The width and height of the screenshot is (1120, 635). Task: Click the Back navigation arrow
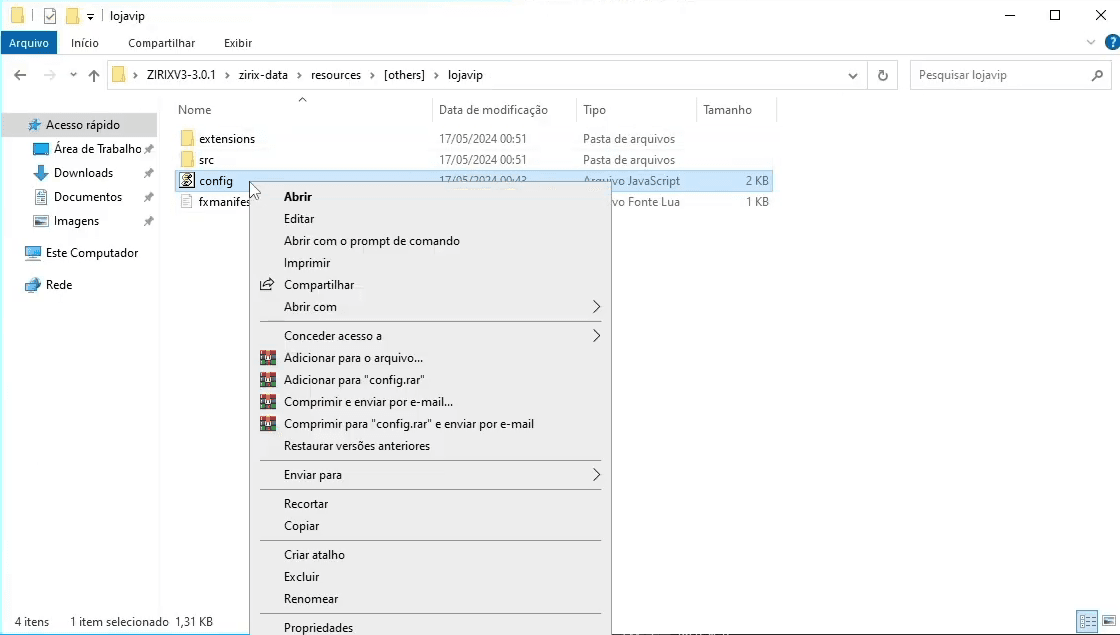click(20, 75)
